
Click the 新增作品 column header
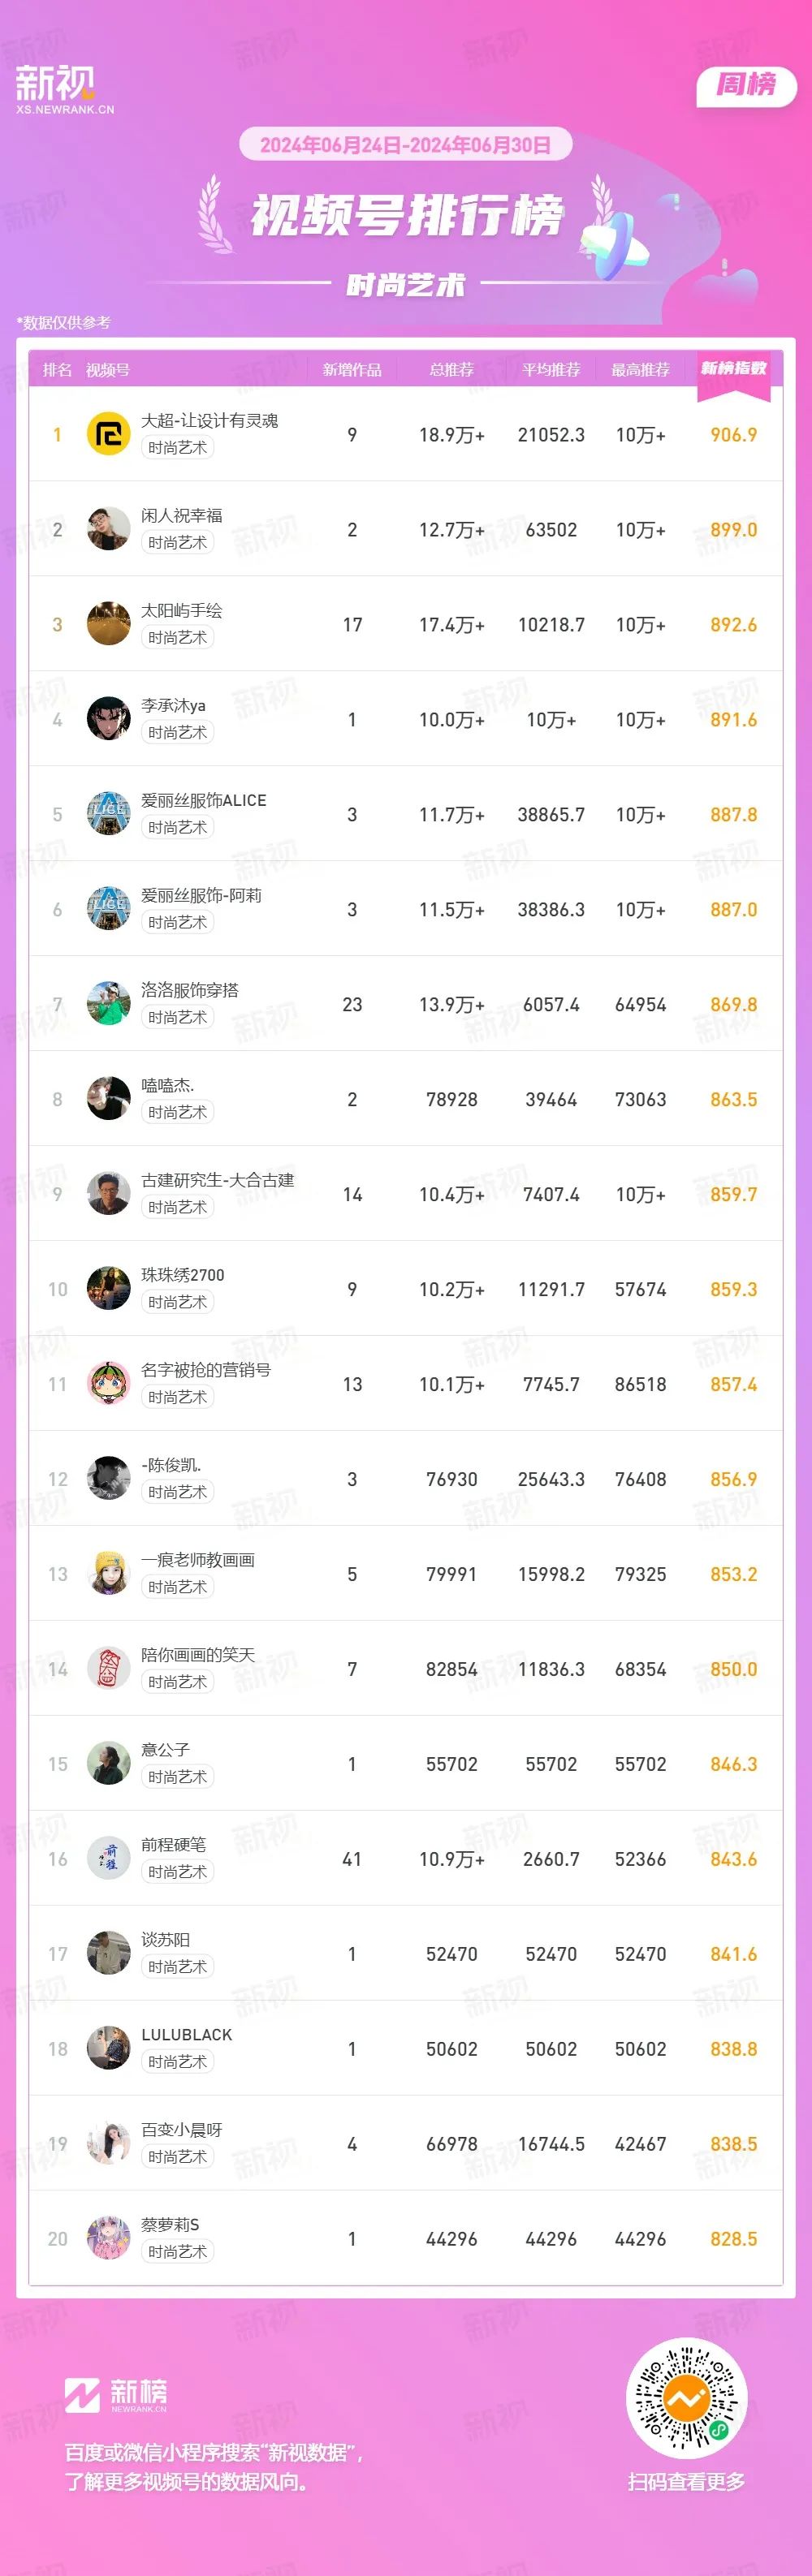(352, 370)
